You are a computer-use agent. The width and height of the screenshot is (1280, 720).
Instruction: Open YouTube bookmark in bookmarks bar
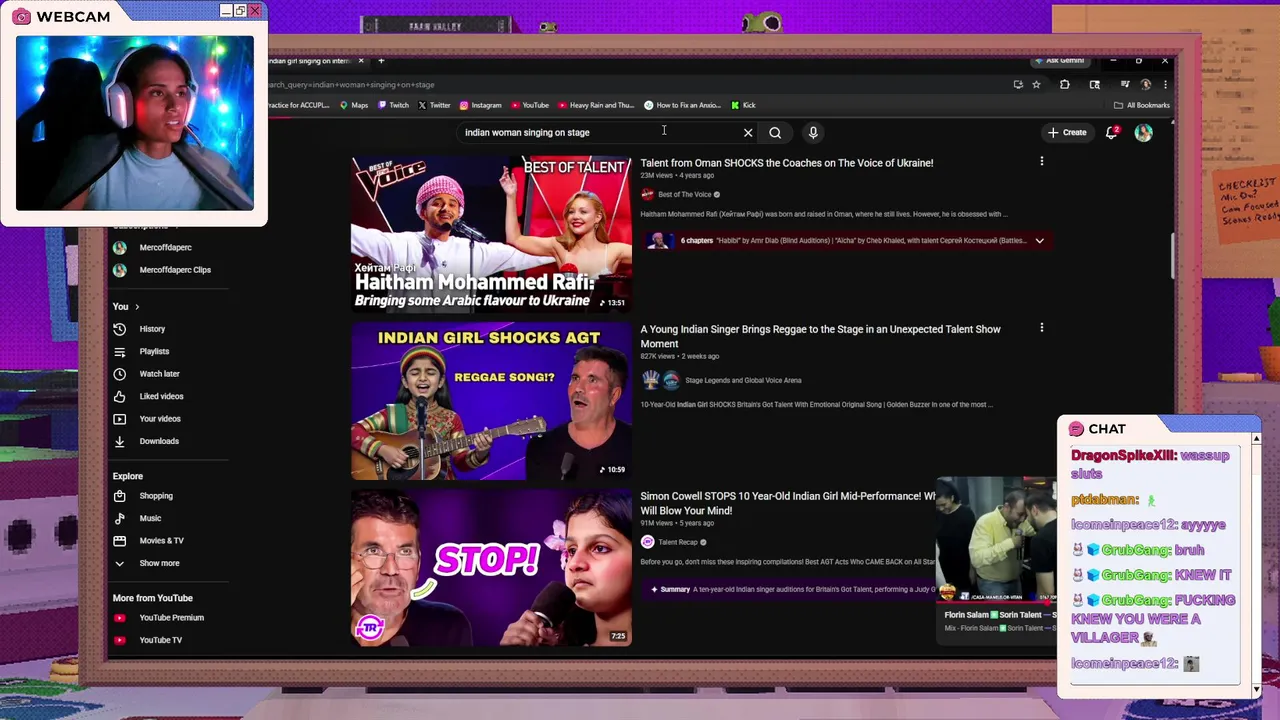[530, 105]
